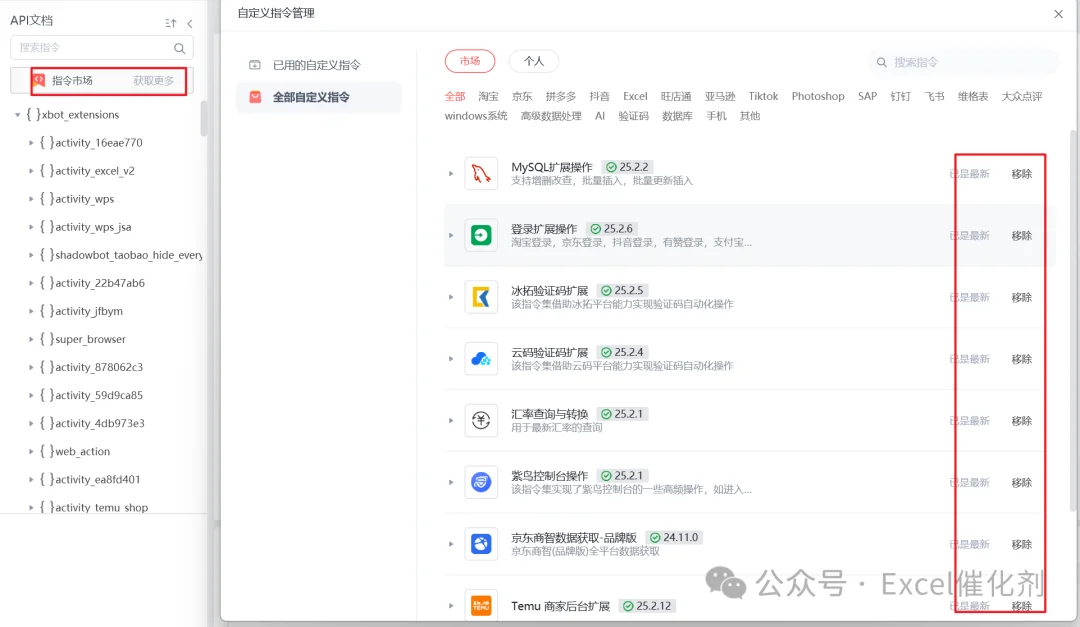Click the 云码验证码扩展 cloud icon
The width and height of the screenshot is (1080, 627).
(x=481, y=359)
